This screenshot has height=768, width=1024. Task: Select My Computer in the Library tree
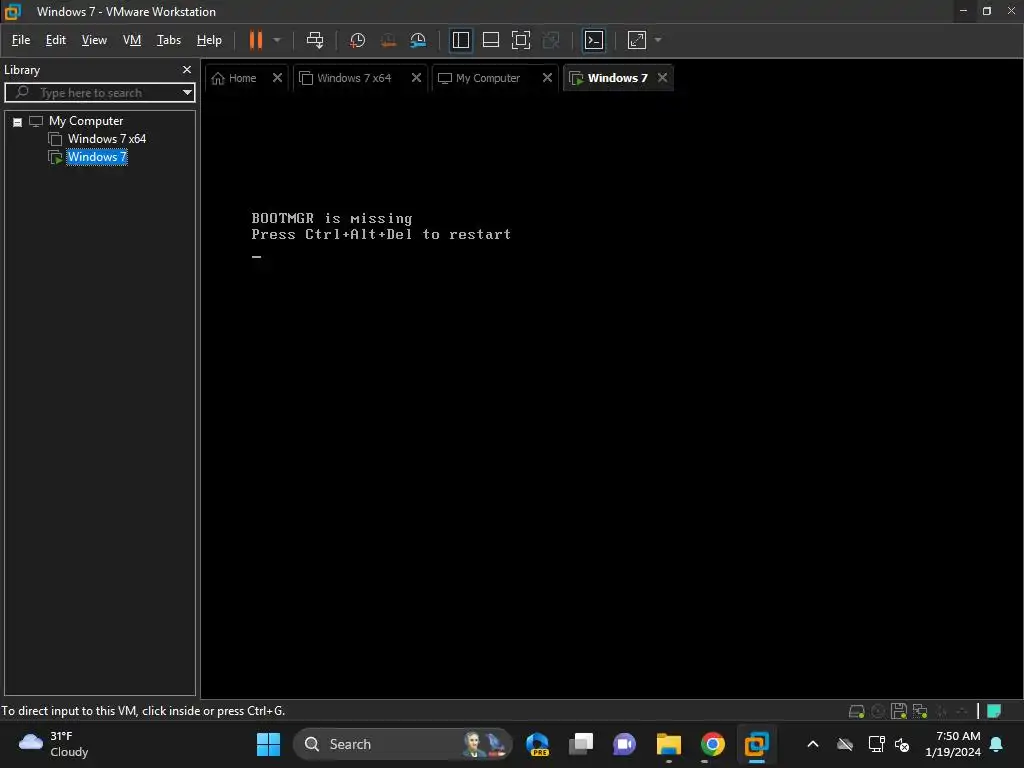pos(86,121)
